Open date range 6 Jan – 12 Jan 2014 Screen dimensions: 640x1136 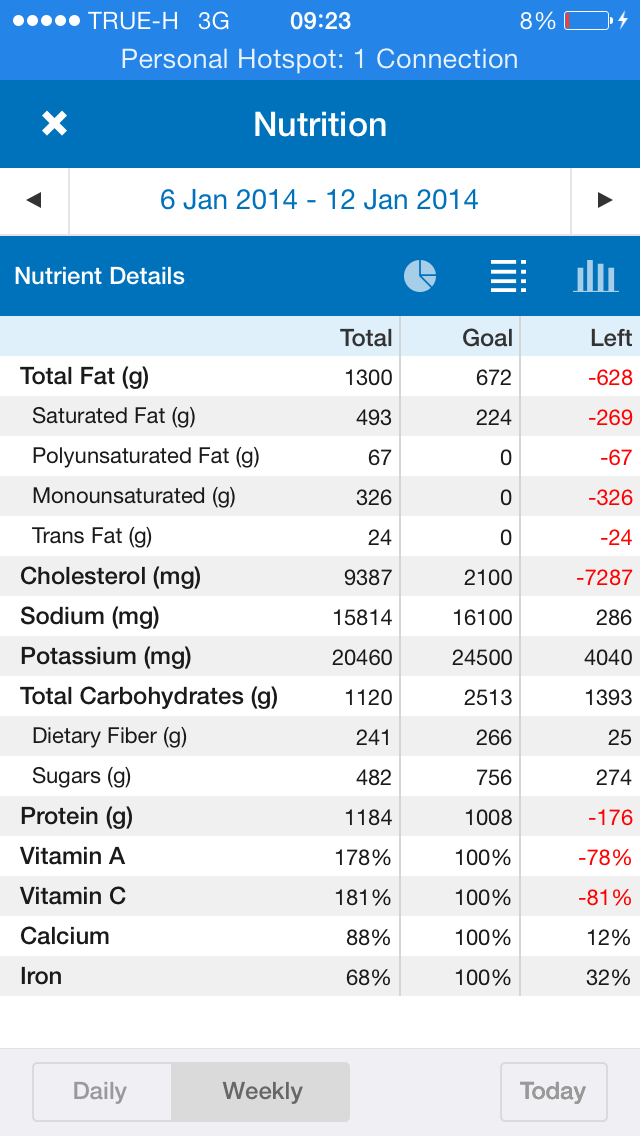(319, 200)
